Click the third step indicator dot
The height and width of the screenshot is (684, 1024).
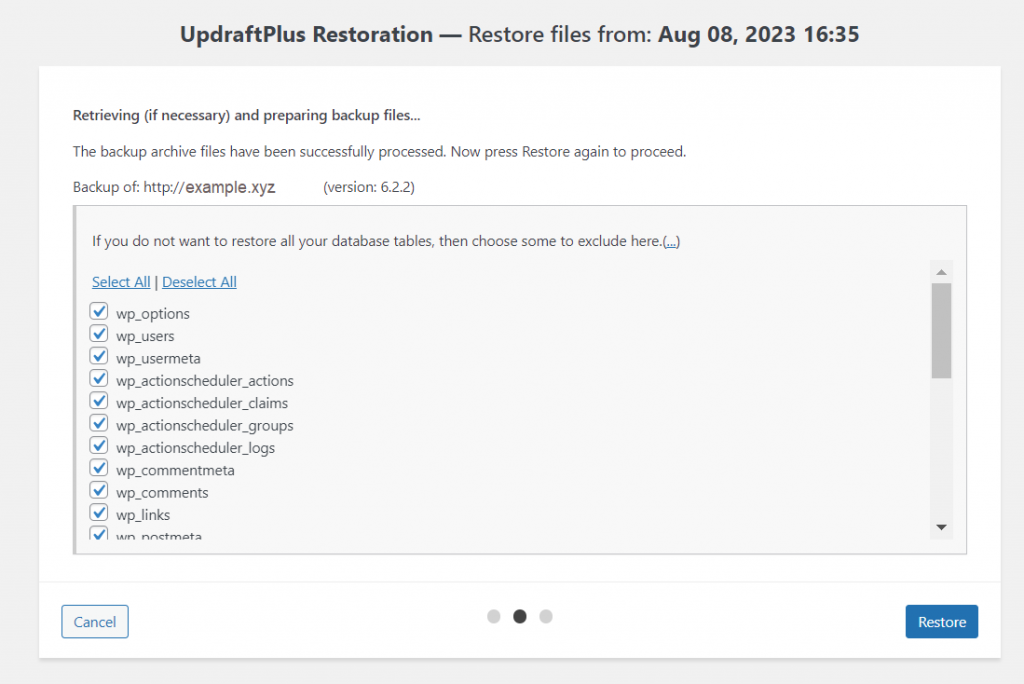546,617
